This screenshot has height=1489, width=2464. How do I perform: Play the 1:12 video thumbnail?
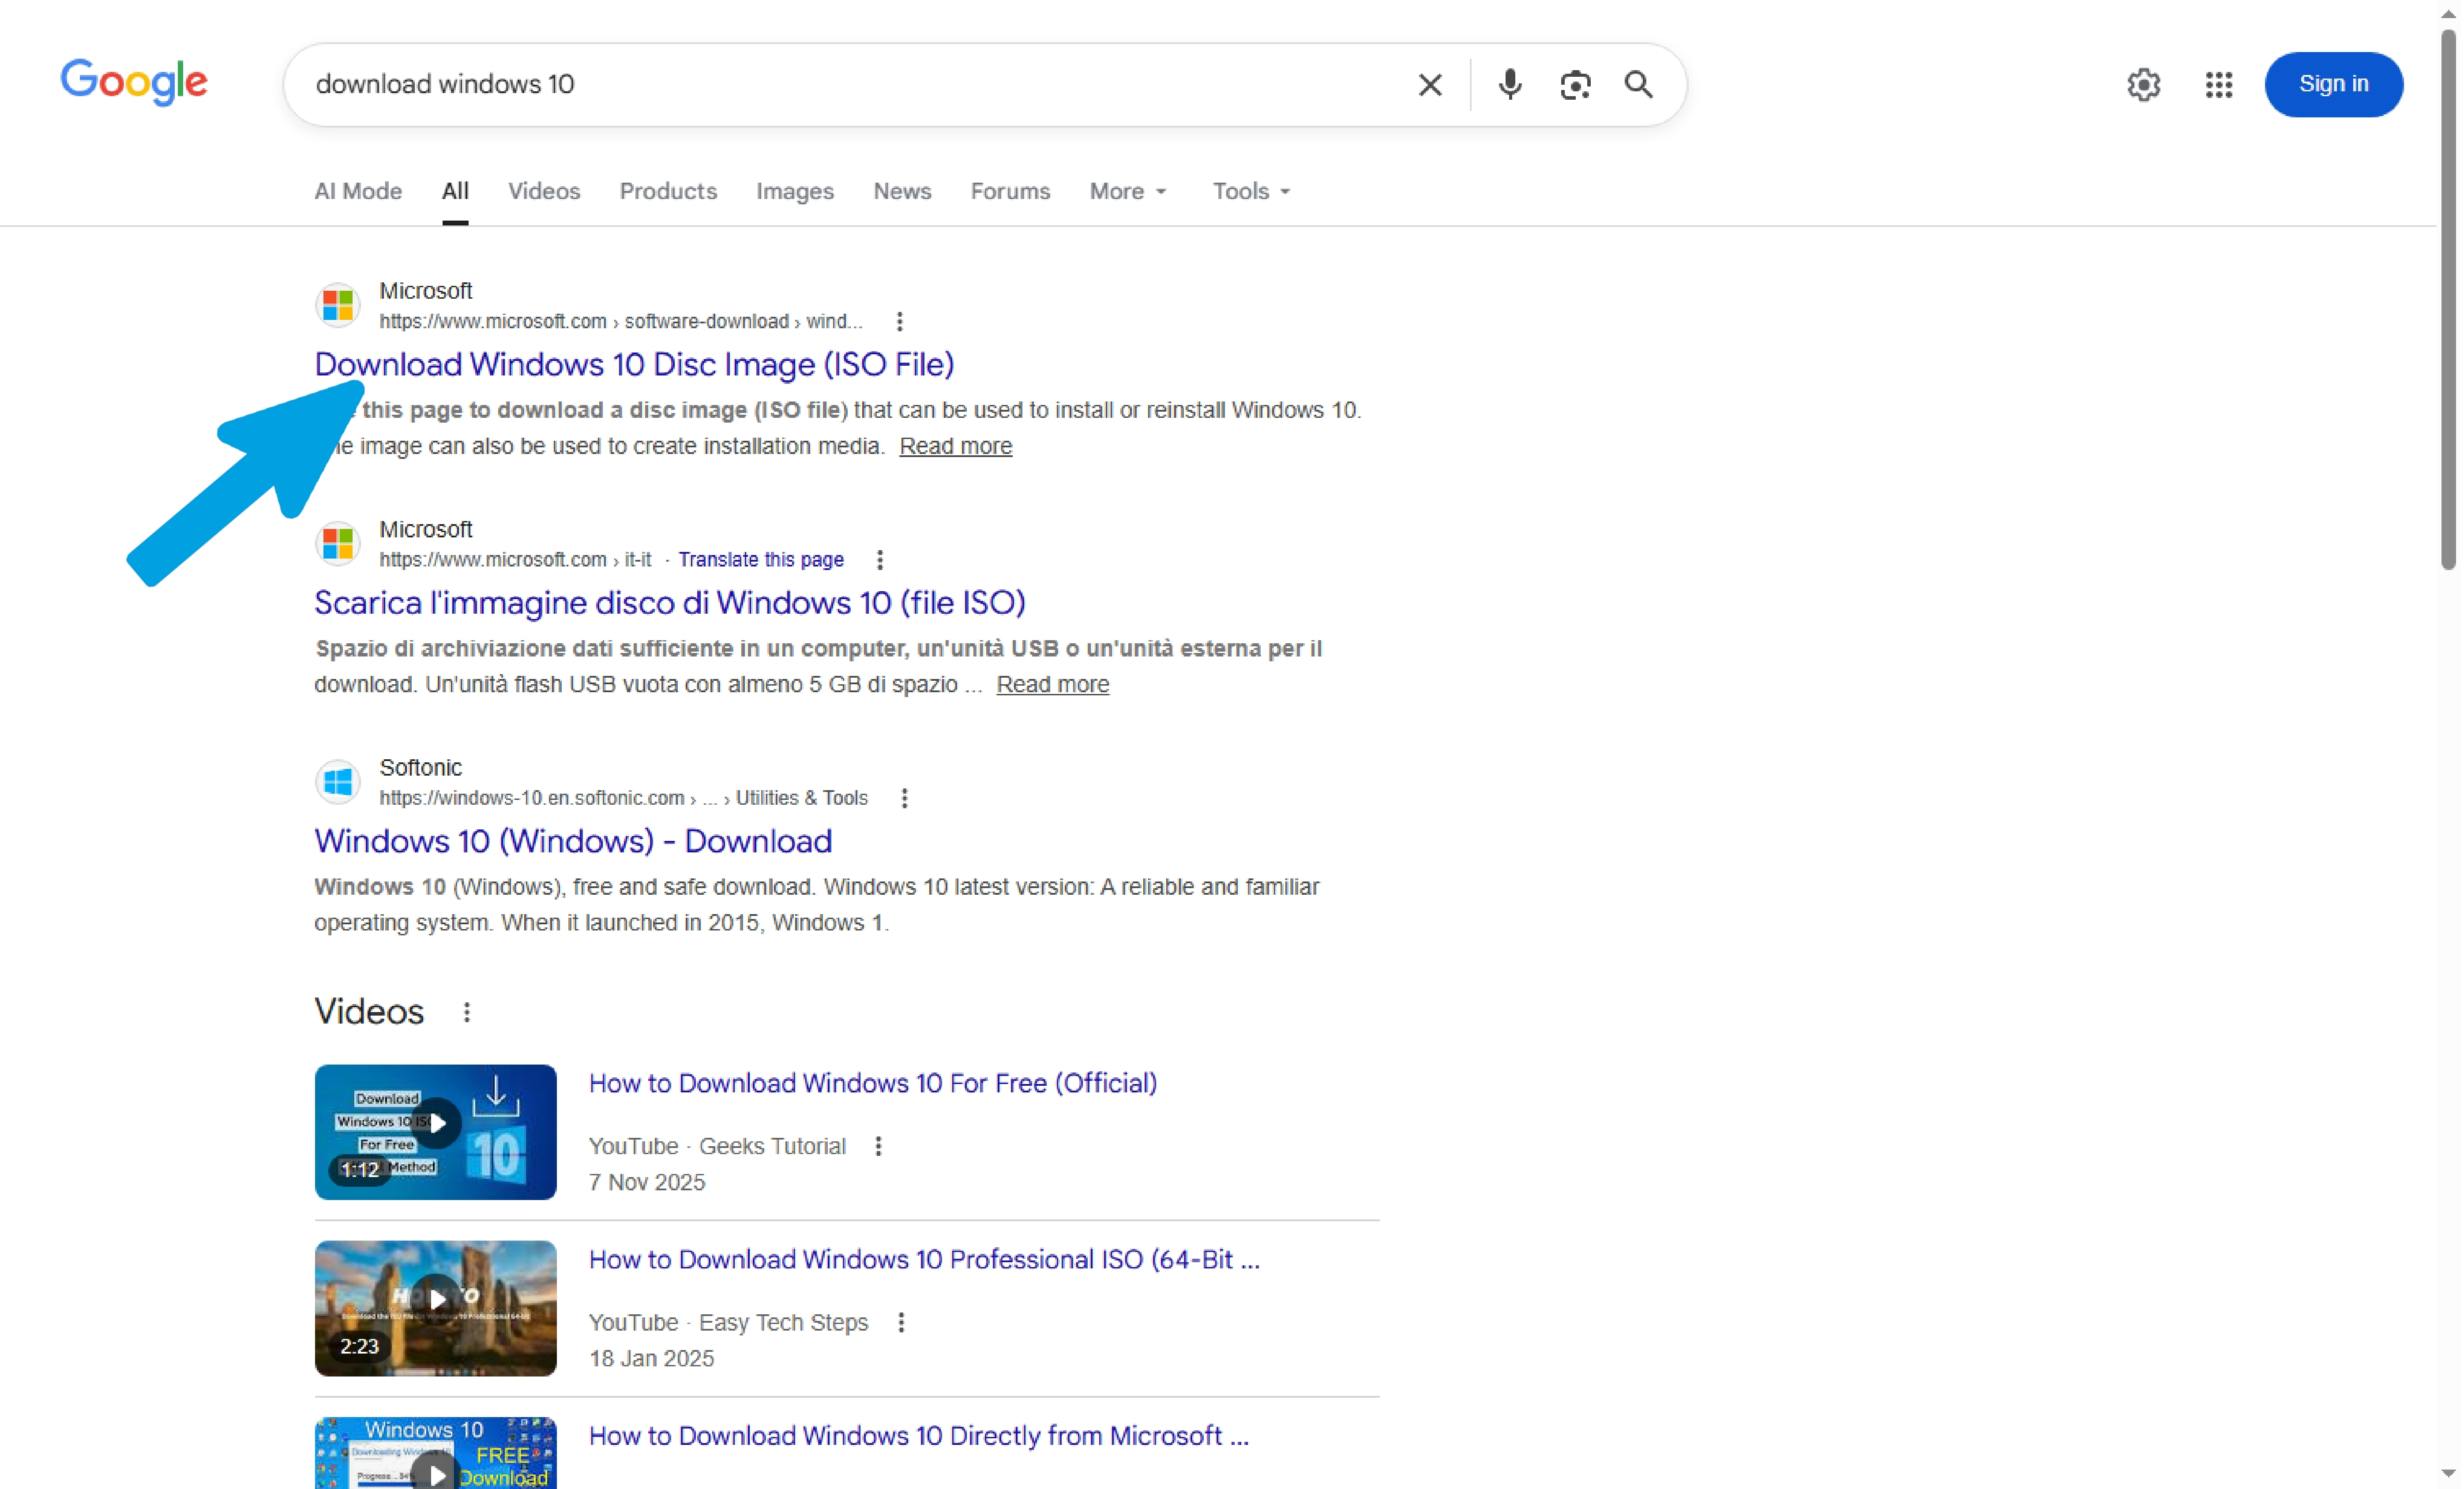(x=435, y=1131)
